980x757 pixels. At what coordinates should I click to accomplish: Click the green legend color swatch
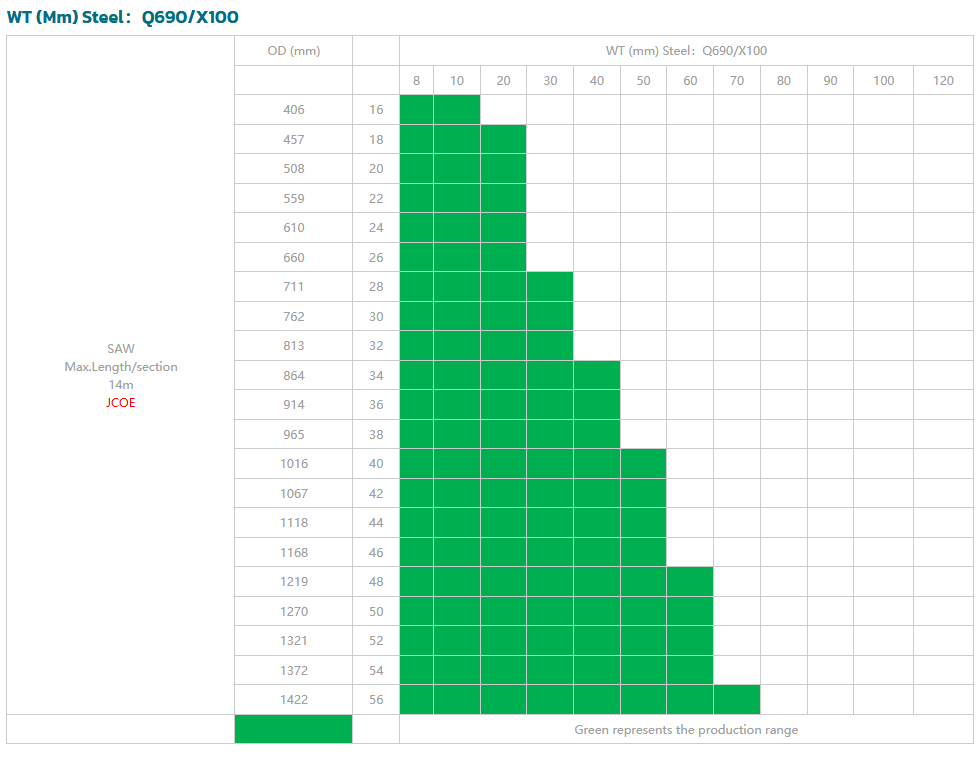[293, 729]
